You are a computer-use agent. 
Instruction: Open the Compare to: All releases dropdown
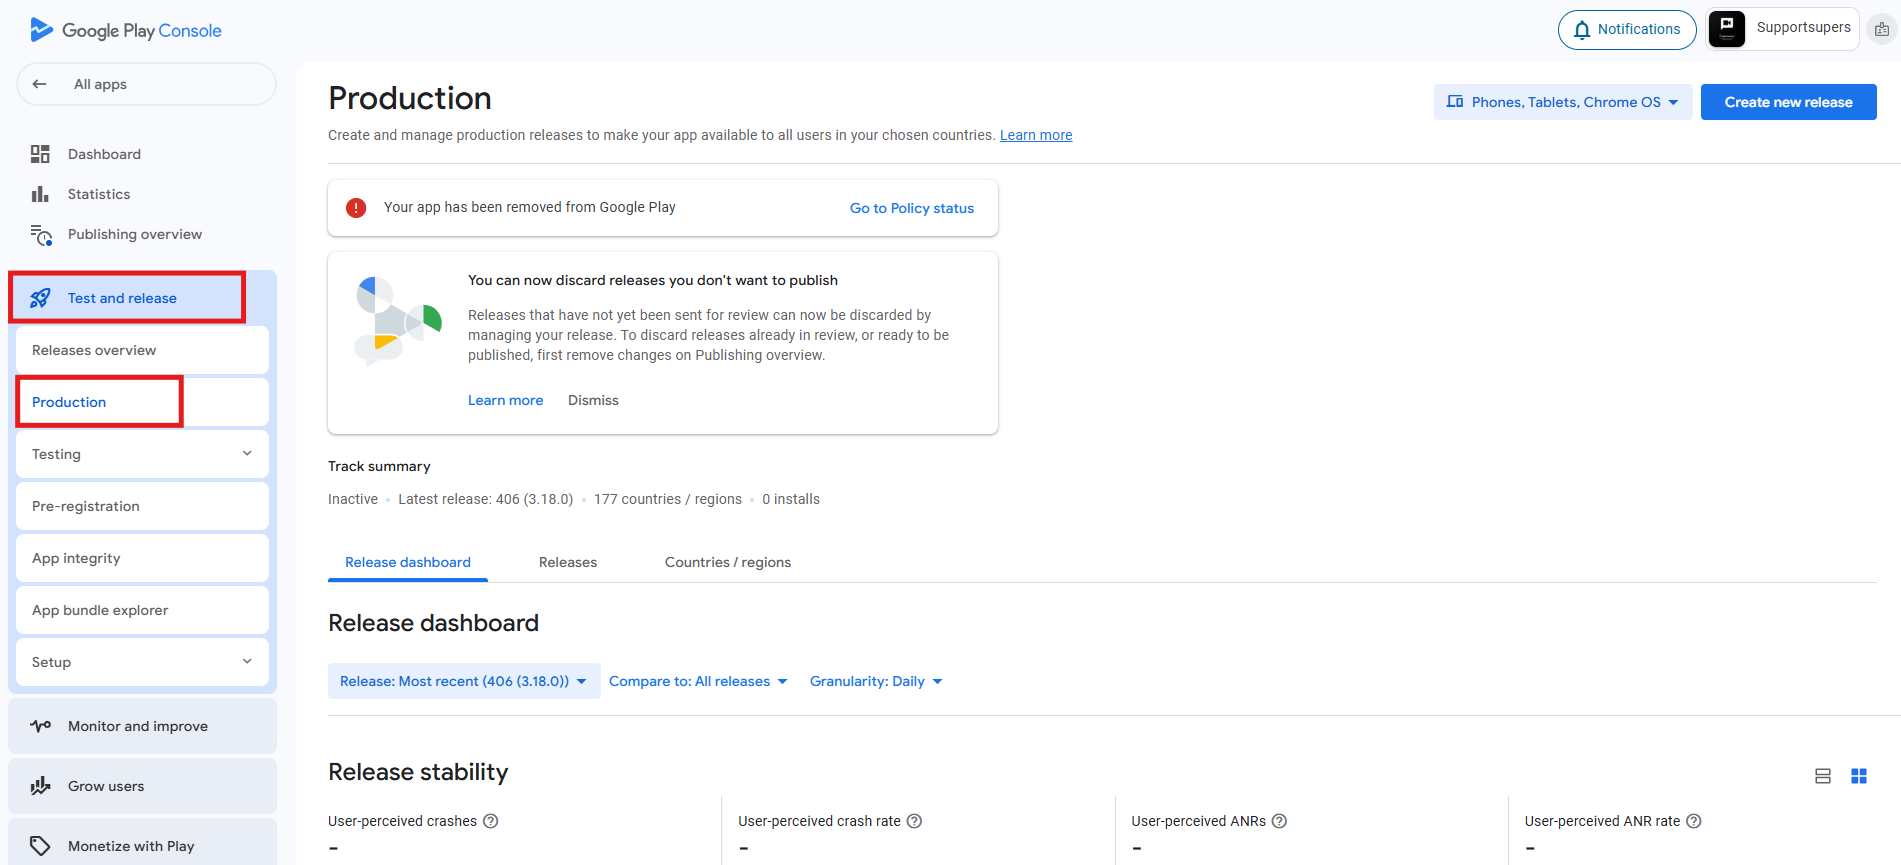click(x=698, y=681)
